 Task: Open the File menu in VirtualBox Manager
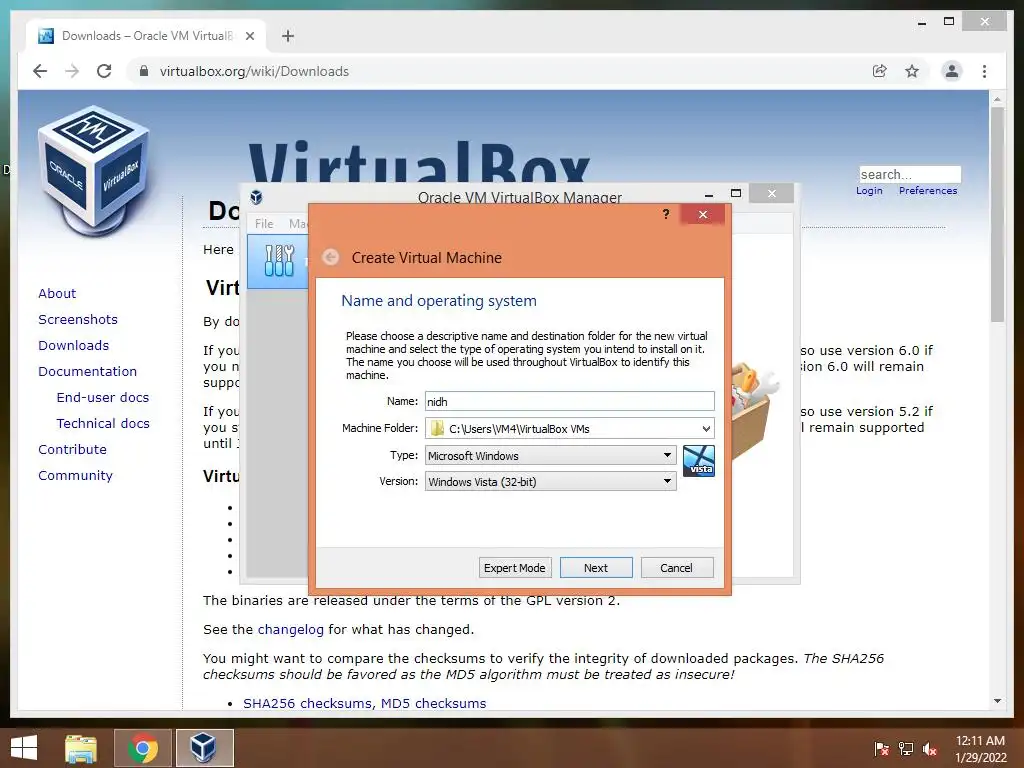tap(264, 223)
